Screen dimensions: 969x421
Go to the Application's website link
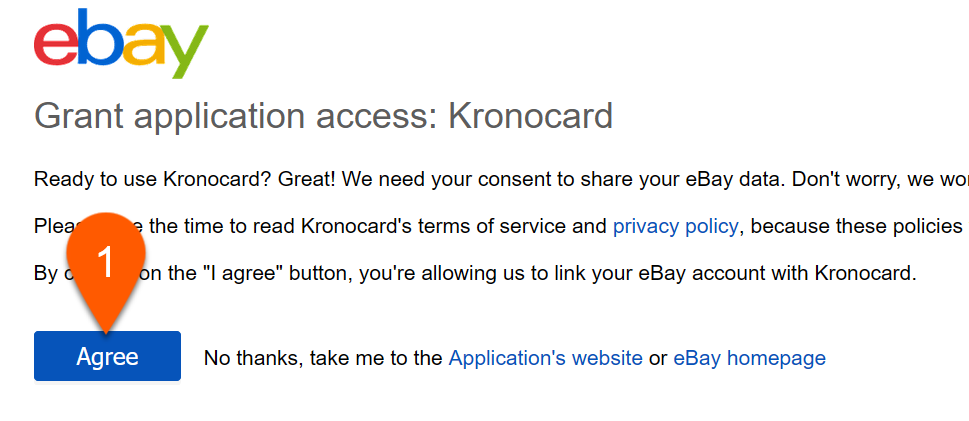pos(545,358)
